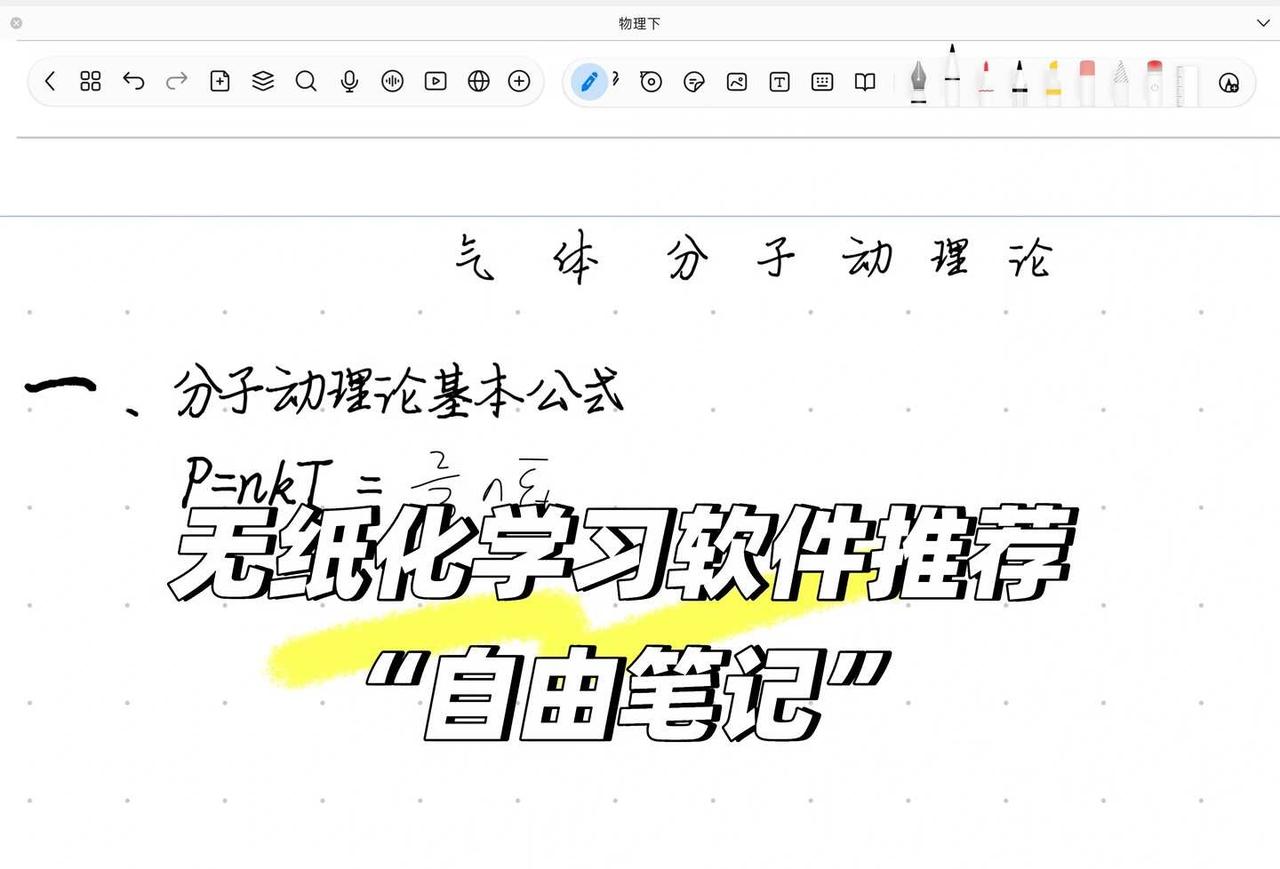This screenshot has width=1280, height=869.
Task: Open the sticker note tool
Action: coord(694,82)
